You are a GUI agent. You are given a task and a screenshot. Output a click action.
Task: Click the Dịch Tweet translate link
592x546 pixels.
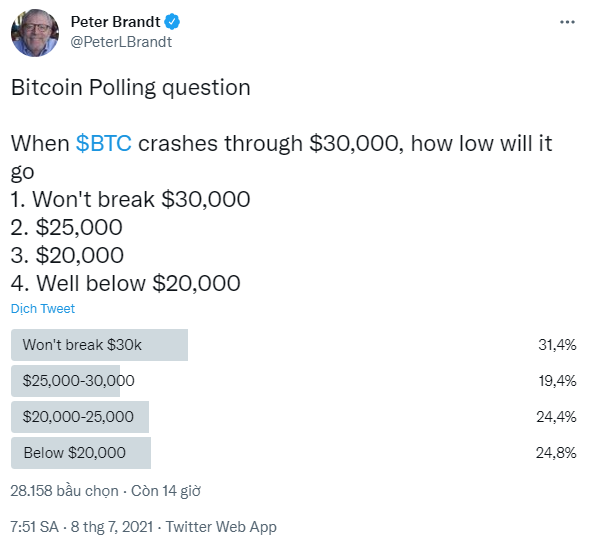(x=43, y=308)
